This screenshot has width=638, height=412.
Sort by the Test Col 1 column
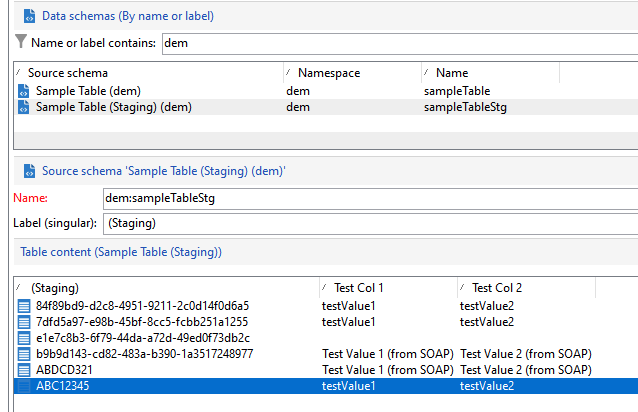360,287
